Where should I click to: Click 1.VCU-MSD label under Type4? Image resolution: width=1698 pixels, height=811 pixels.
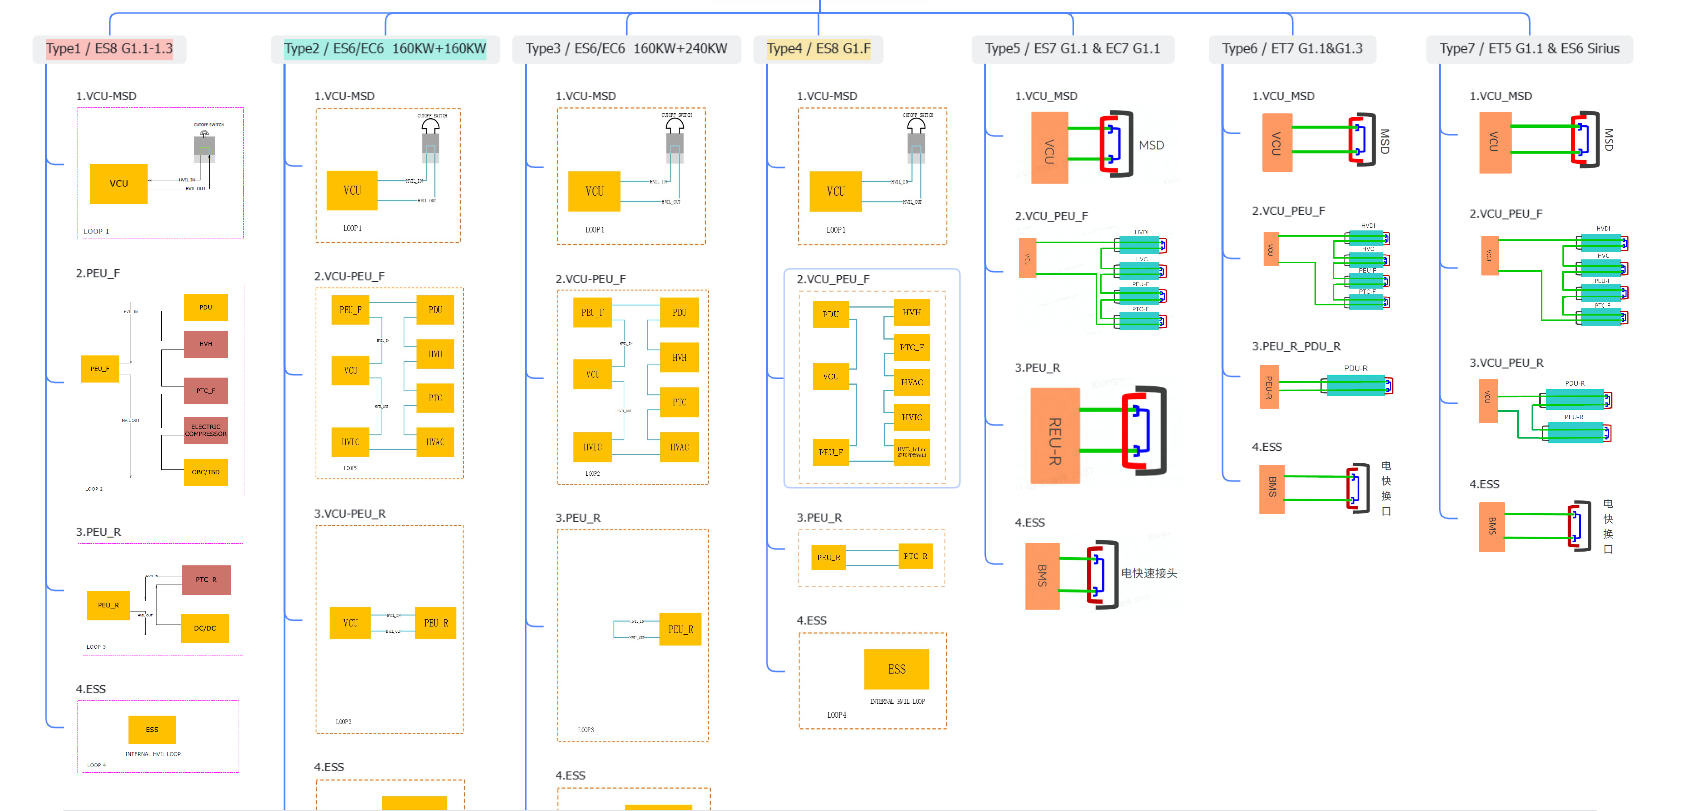coord(827,96)
